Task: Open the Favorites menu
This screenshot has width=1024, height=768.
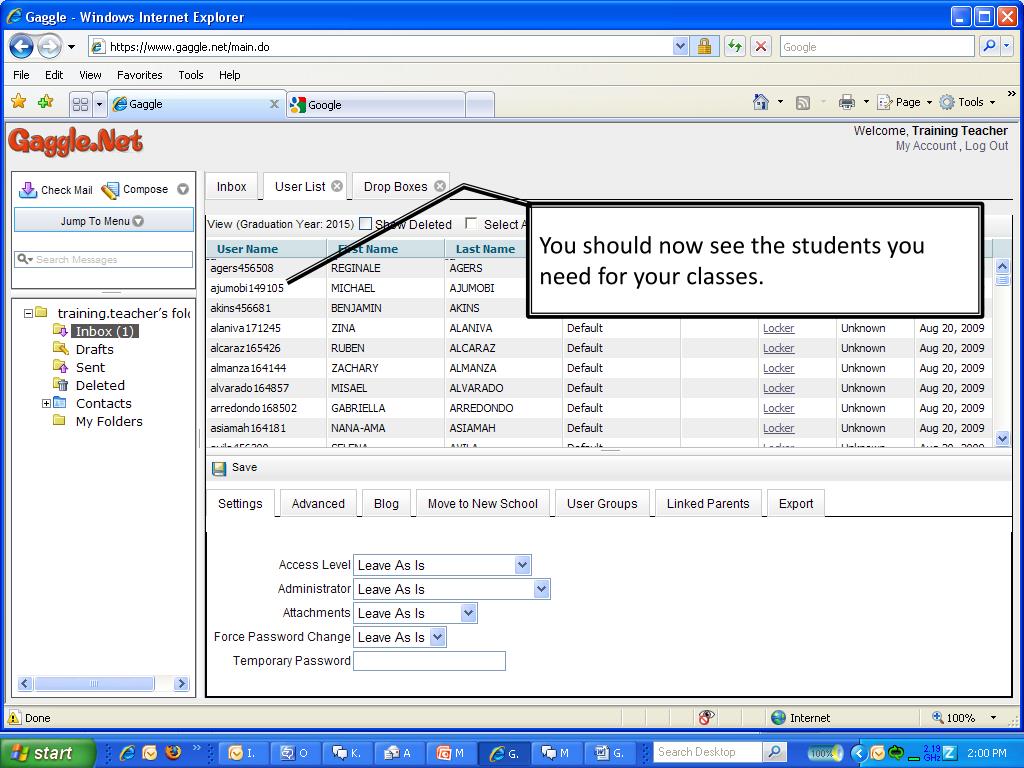Action: [140, 75]
